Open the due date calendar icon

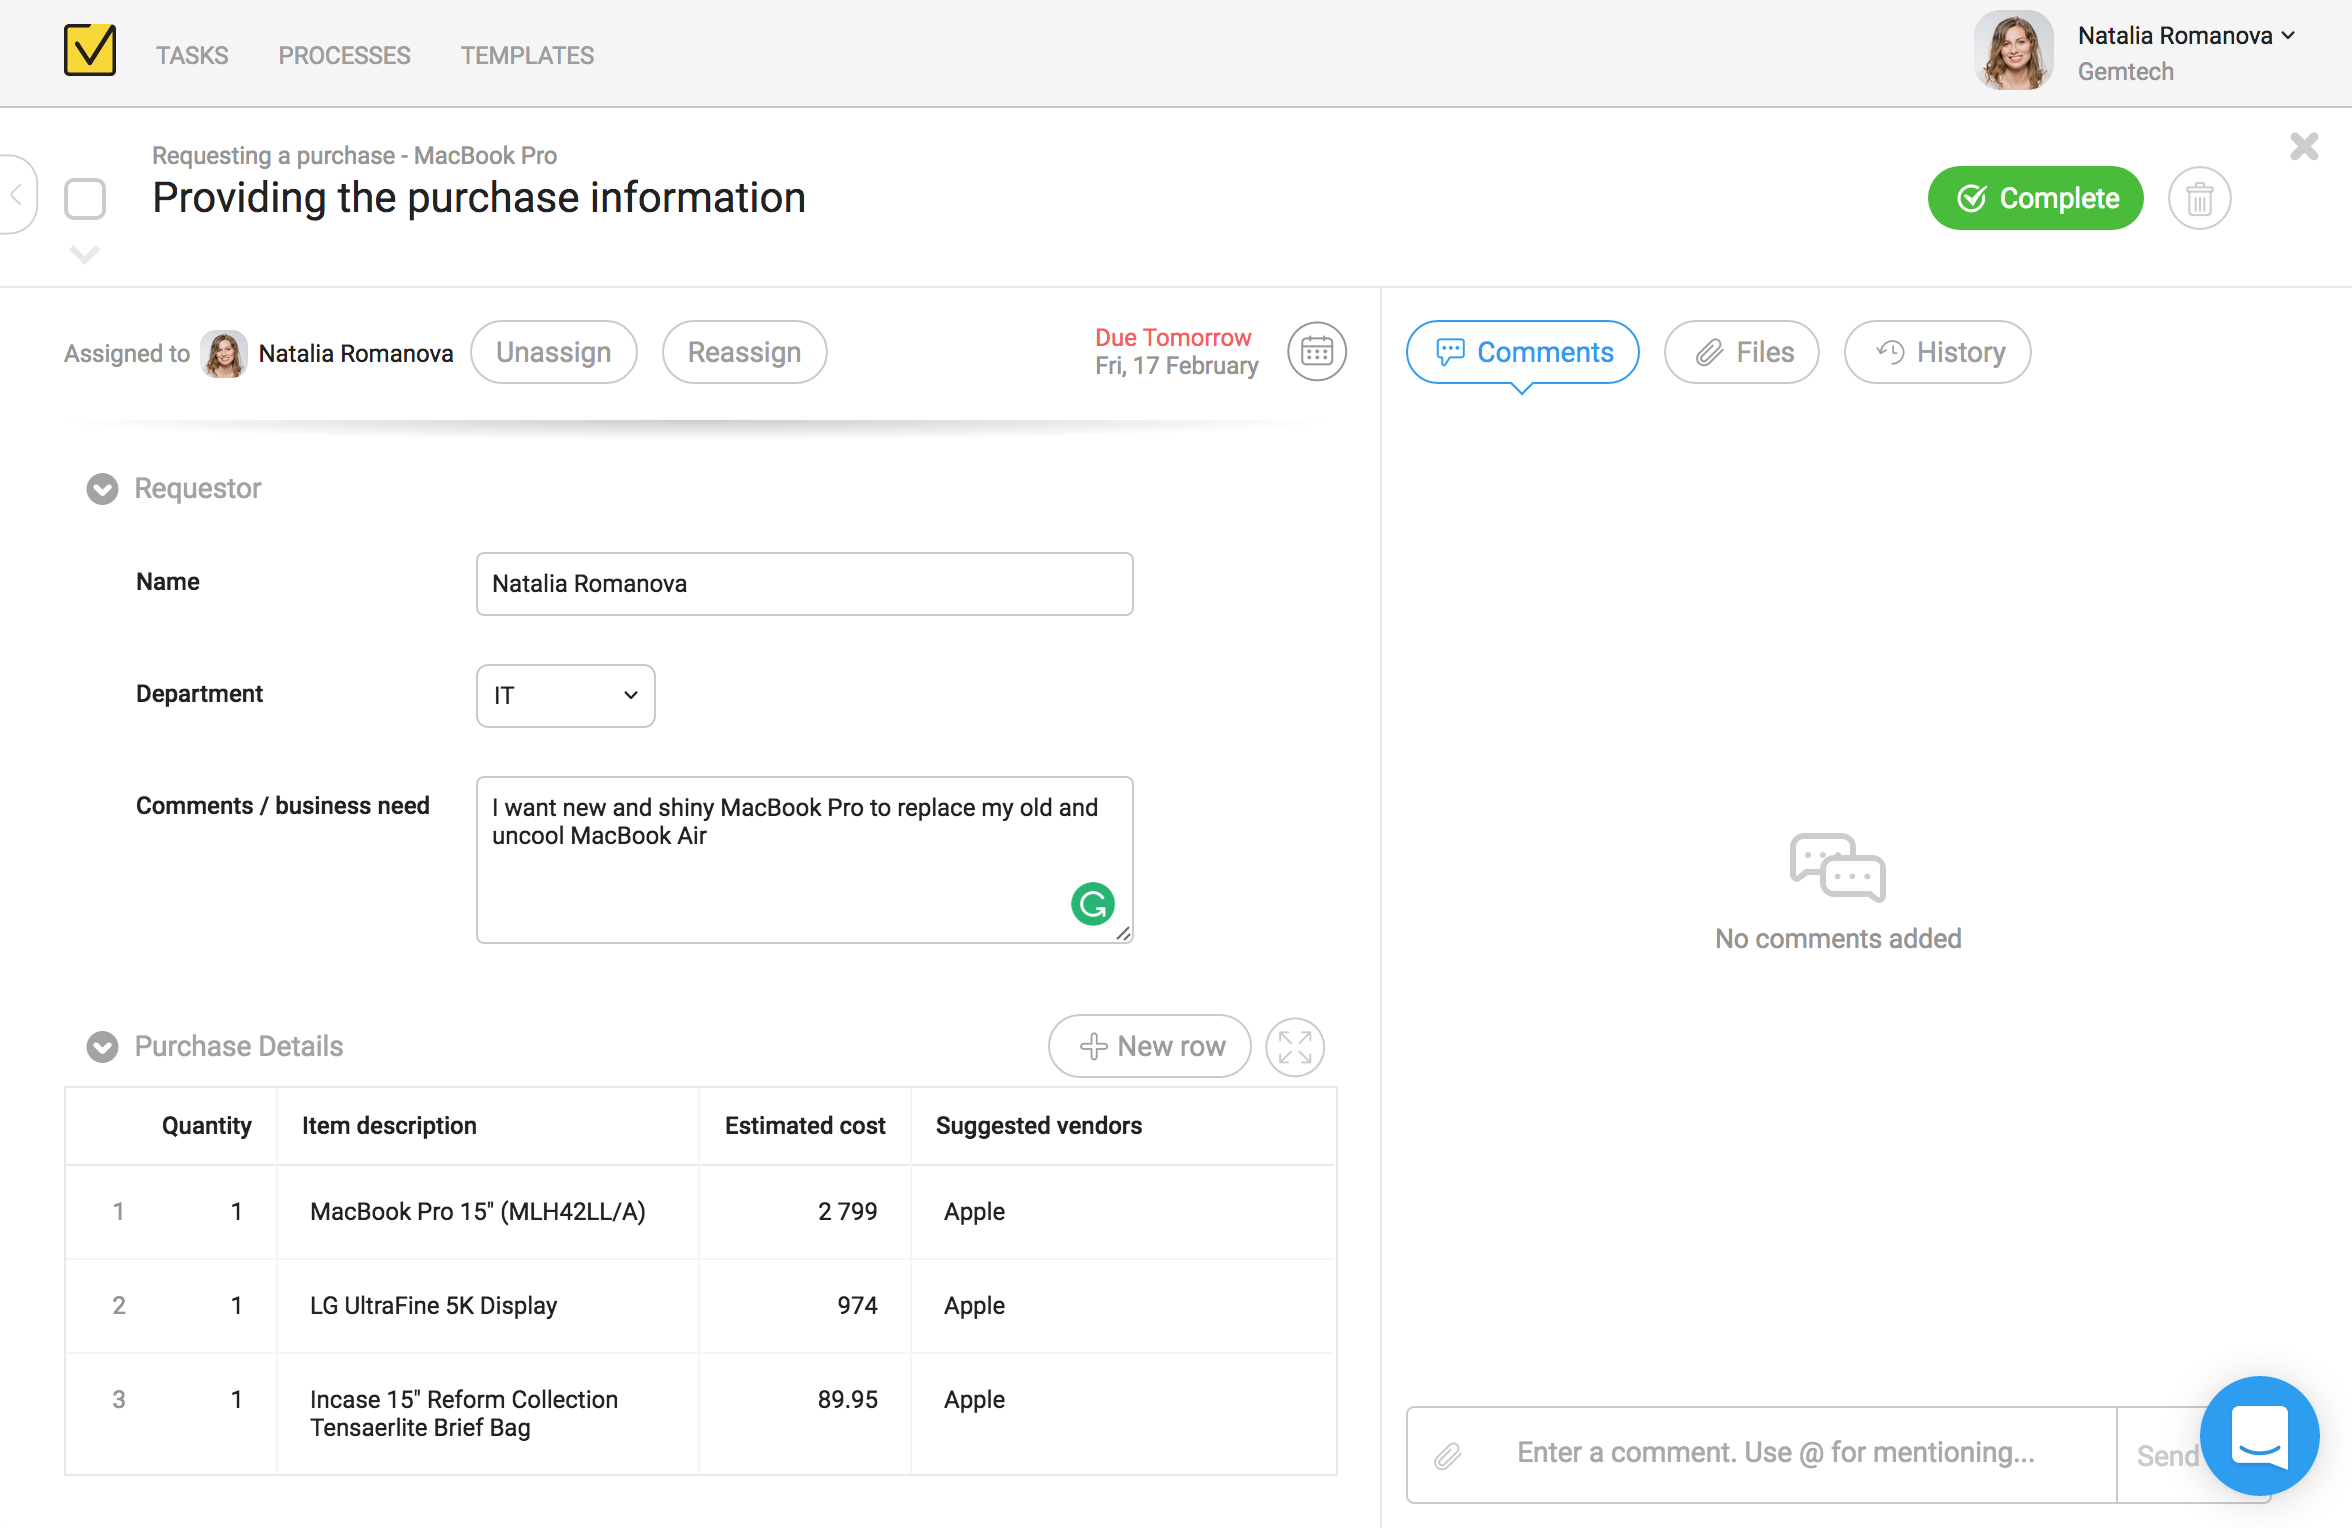(x=1316, y=352)
